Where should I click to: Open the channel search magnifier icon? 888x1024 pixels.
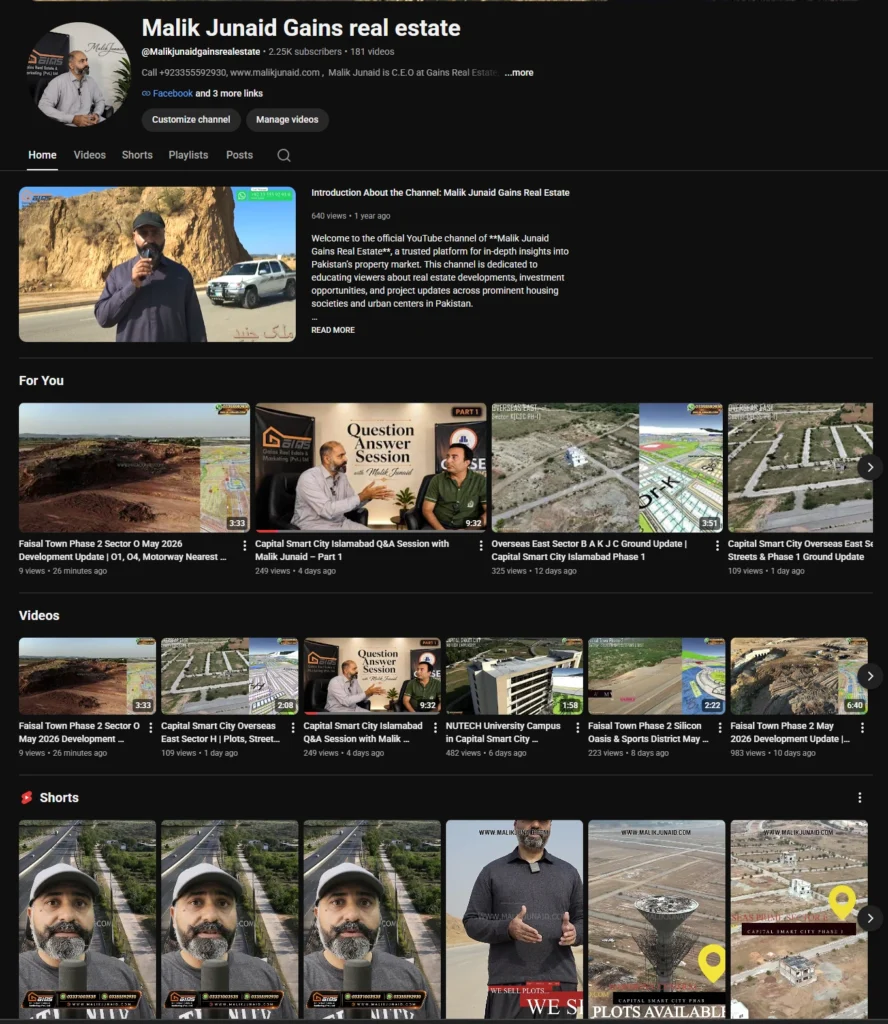click(x=283, y=155)
